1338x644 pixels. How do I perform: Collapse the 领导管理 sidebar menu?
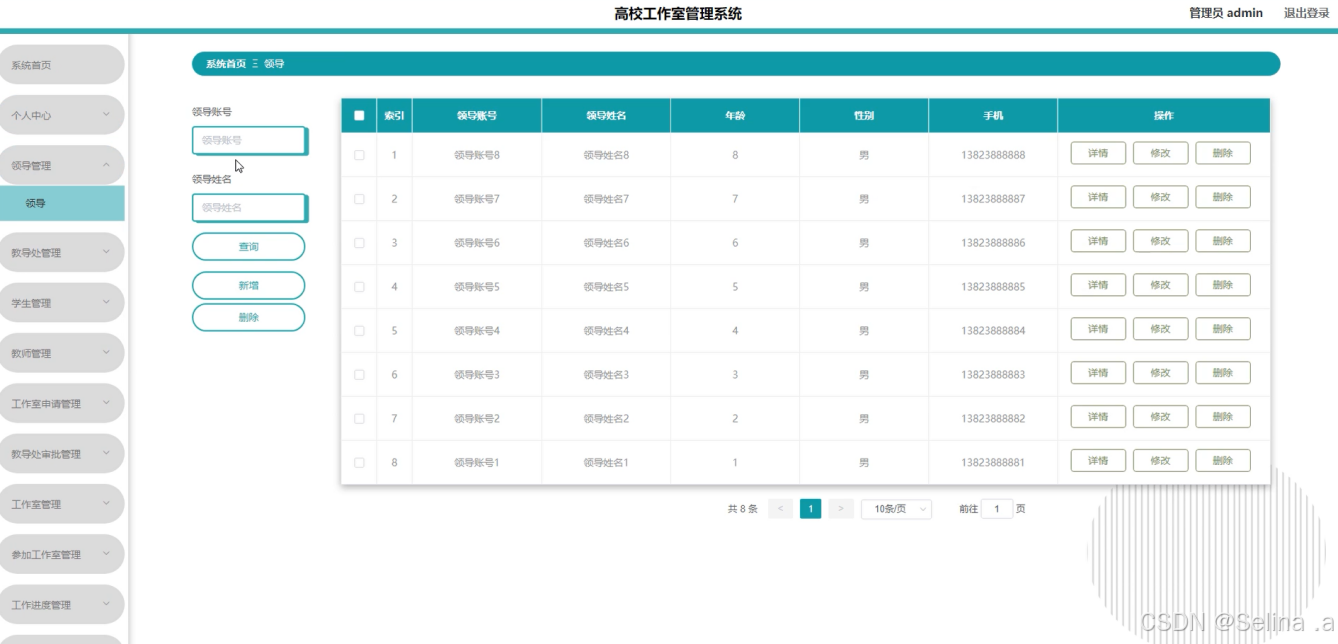click(62, 165)
